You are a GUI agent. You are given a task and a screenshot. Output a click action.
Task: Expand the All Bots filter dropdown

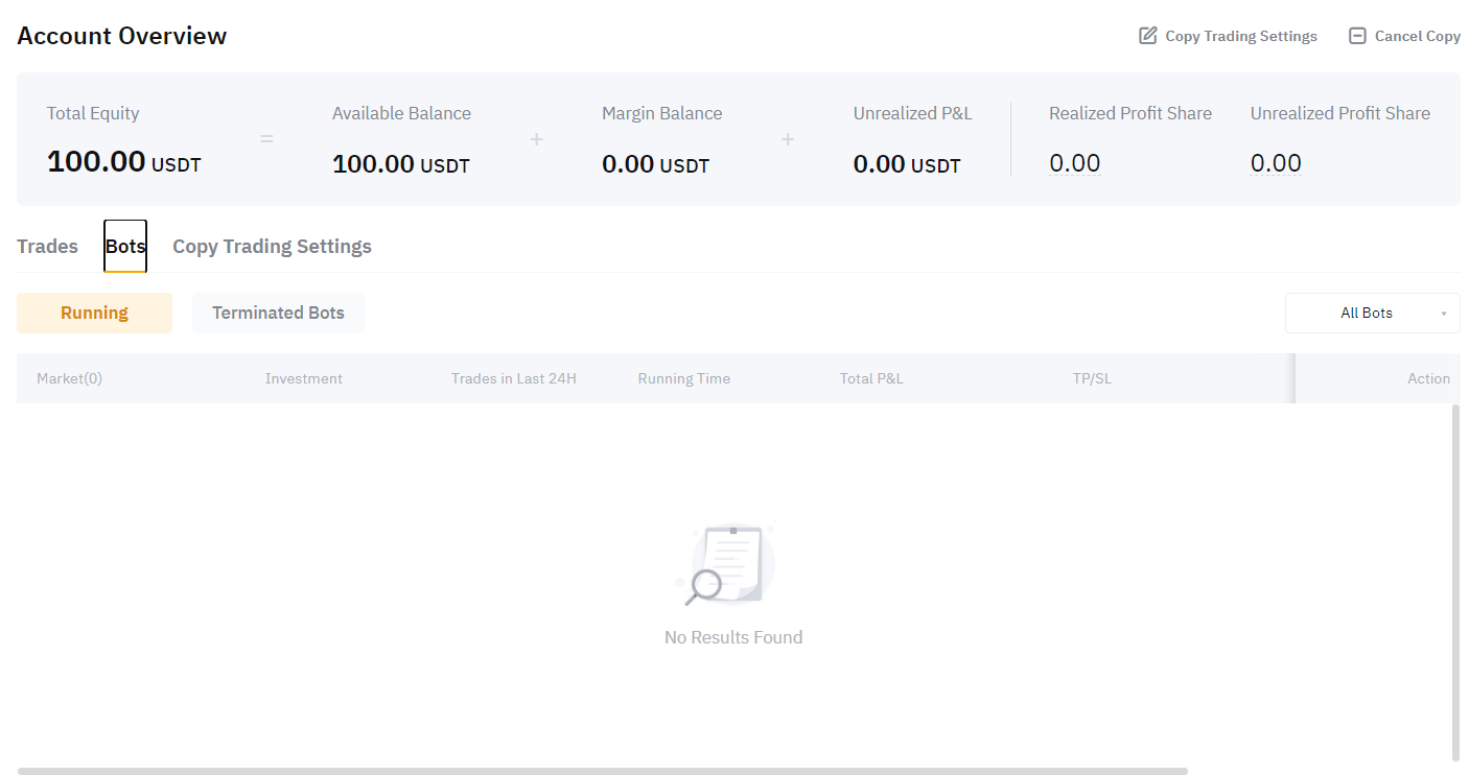[x=1372, y=313]
